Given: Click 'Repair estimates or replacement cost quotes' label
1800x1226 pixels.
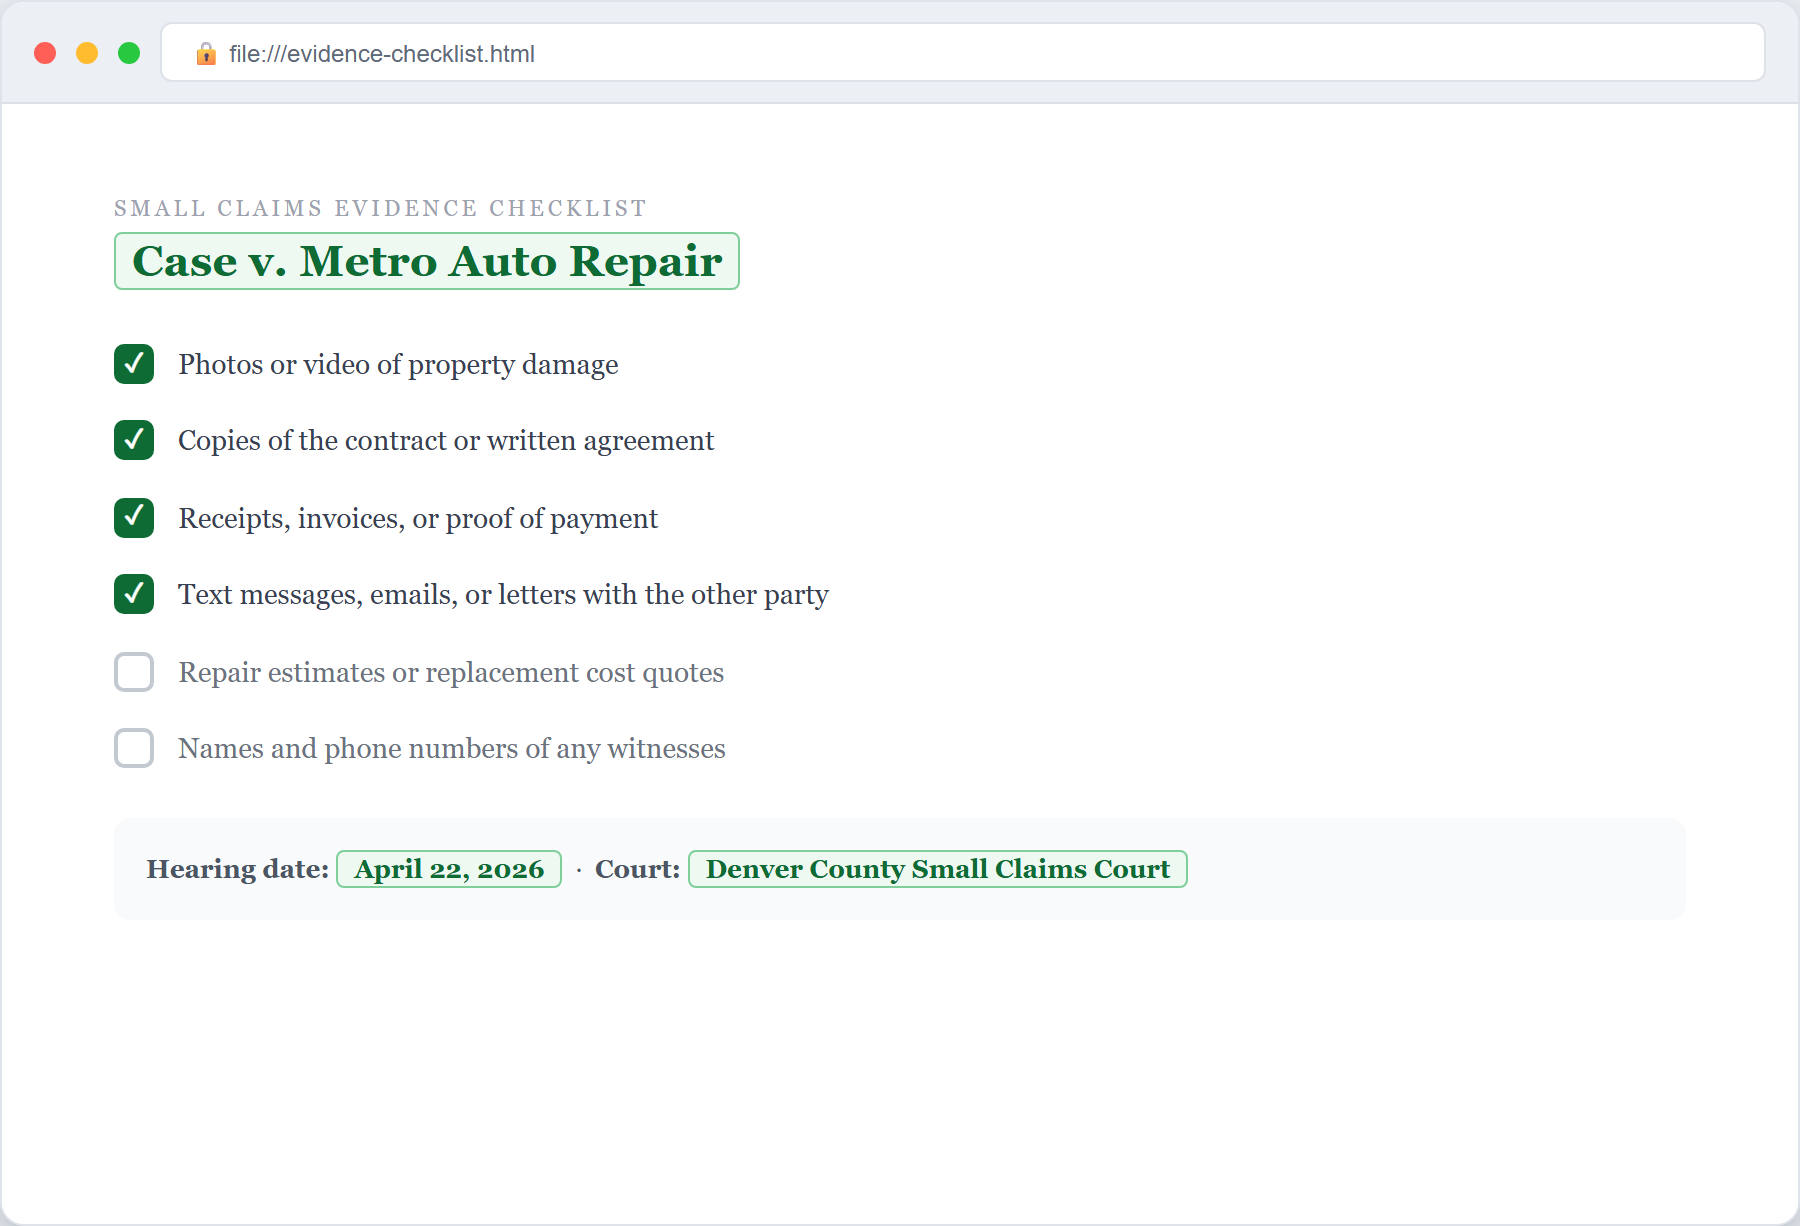Looking at the screenshot, I should (451, 673).
